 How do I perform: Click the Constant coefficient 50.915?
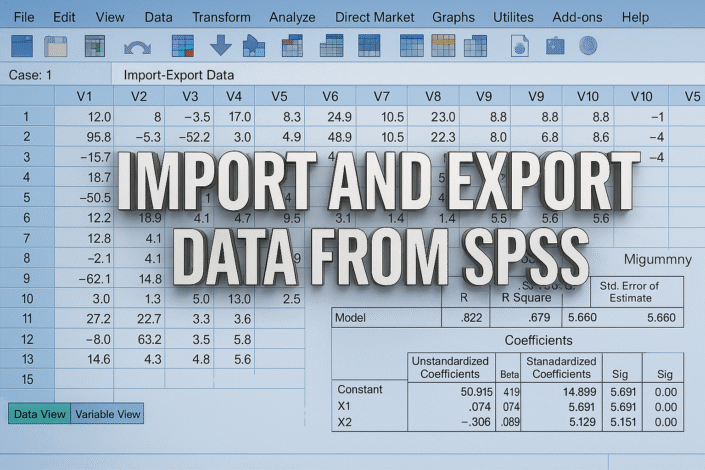(x=476, y=392)
